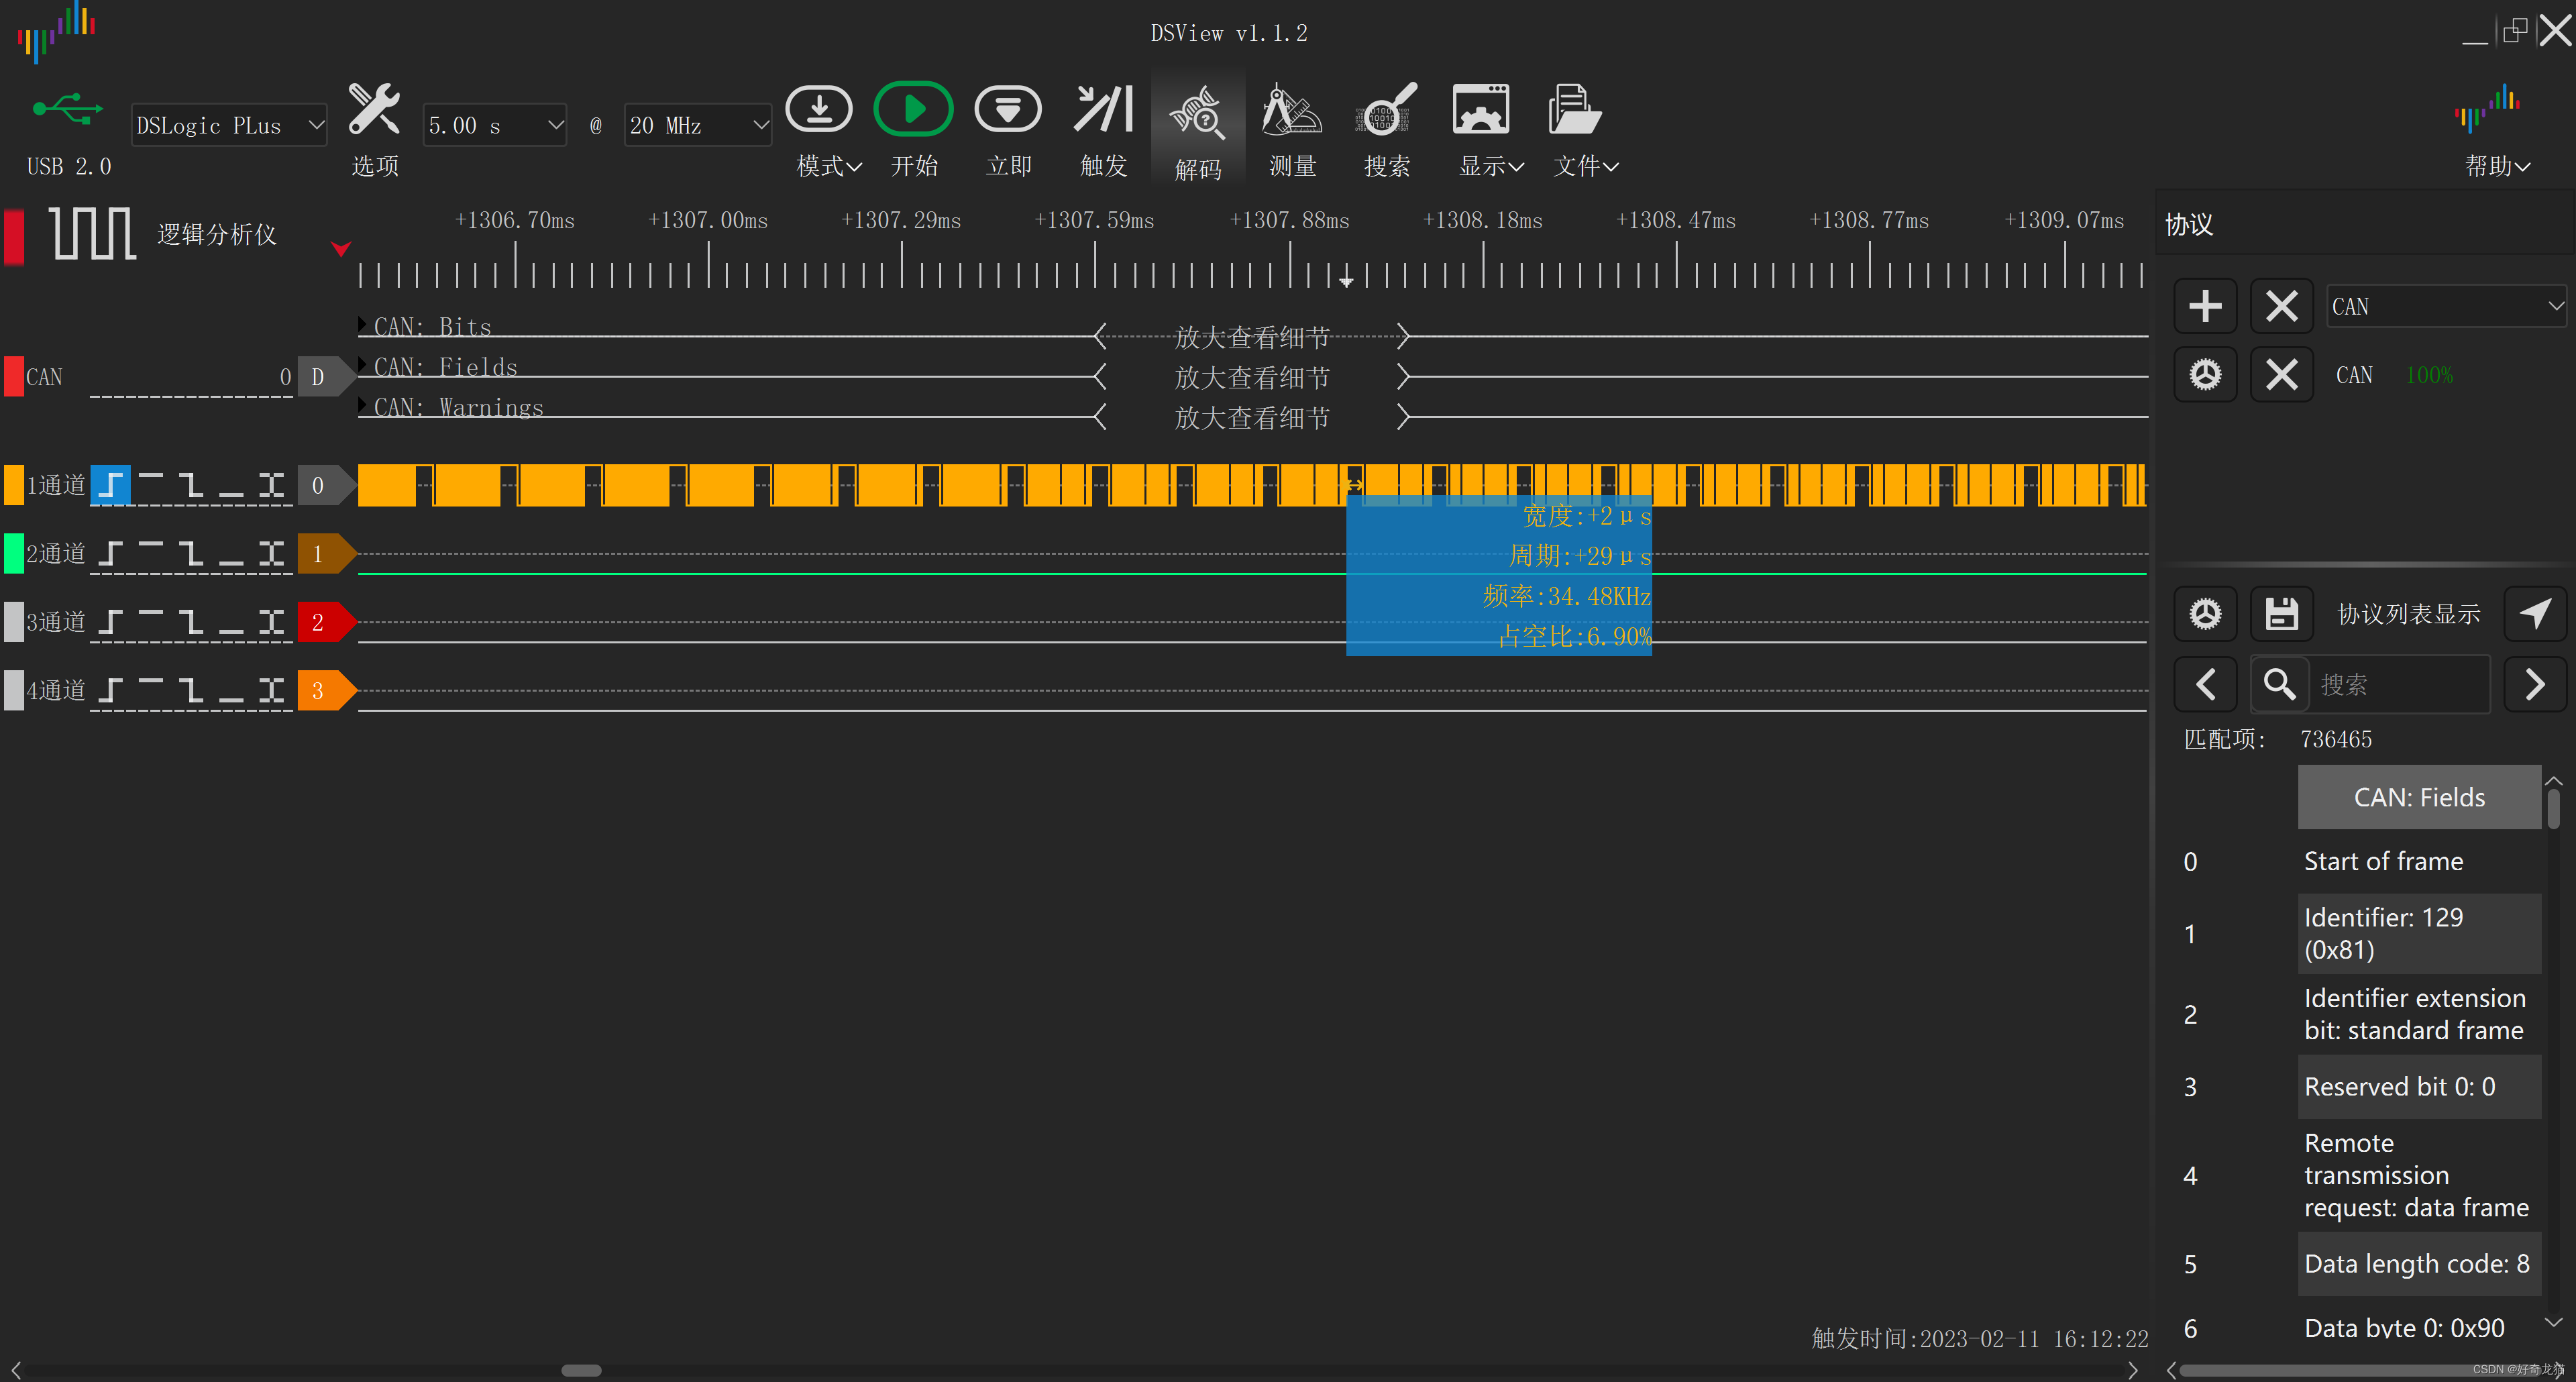Select the 显示 display menu
2576x1382 pixels.
[1479, 129]
